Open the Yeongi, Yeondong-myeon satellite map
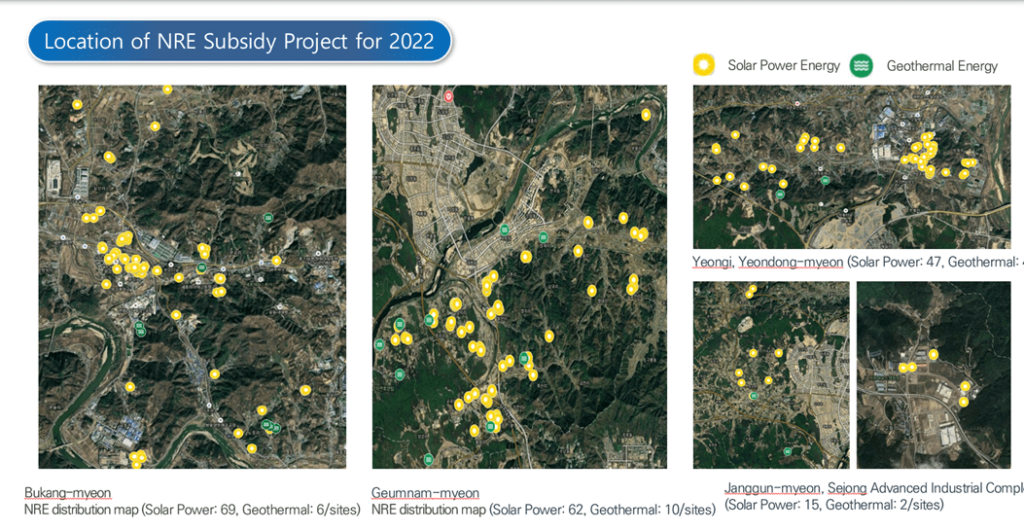 pos(851,166)
